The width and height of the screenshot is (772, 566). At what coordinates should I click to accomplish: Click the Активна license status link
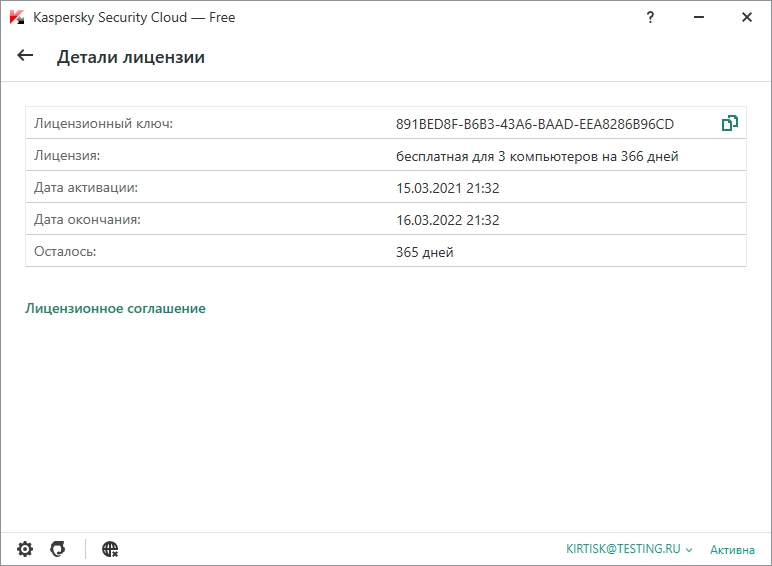click(x=732, y=550)
